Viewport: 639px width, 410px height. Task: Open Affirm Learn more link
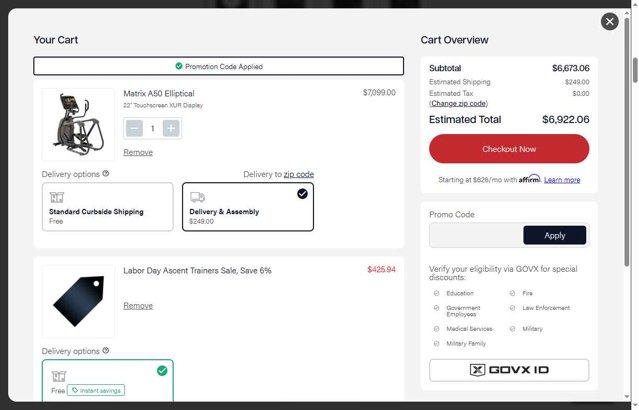(562, 180)
